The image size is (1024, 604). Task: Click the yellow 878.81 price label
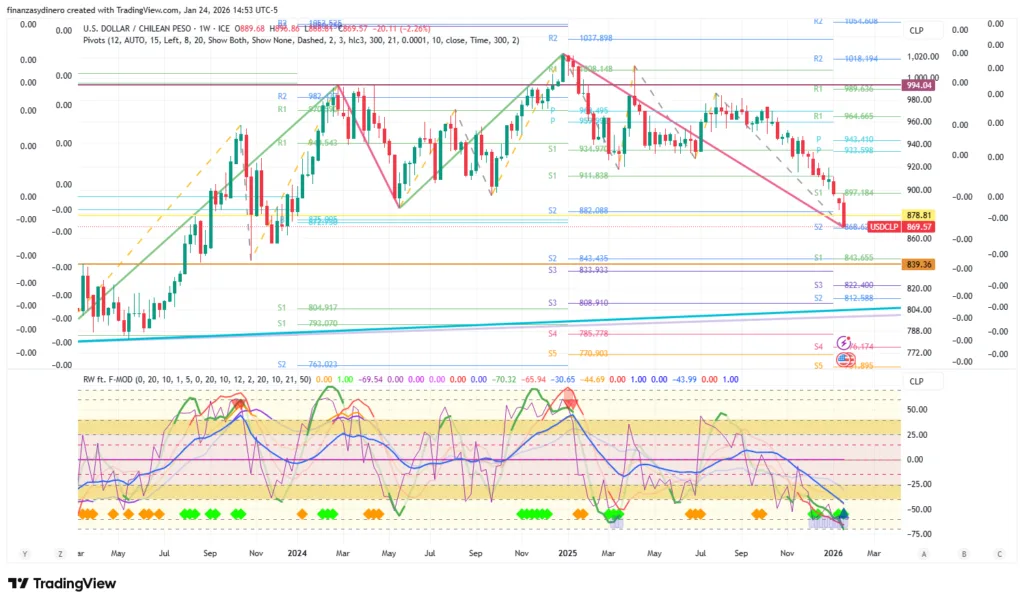(x=918, y=215)
